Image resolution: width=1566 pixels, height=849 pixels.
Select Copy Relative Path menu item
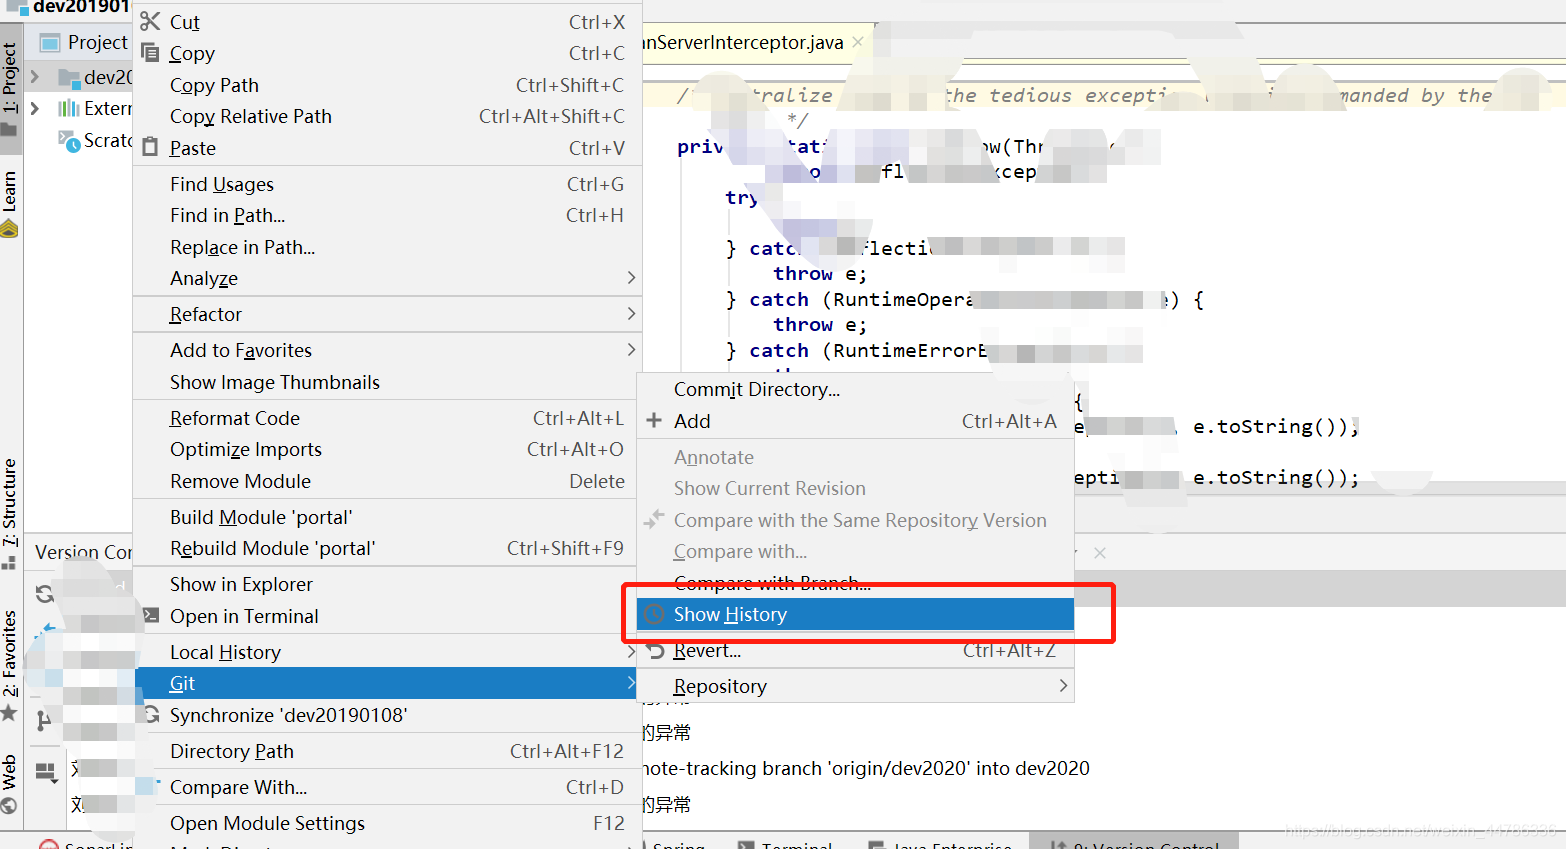click(387, 116)
